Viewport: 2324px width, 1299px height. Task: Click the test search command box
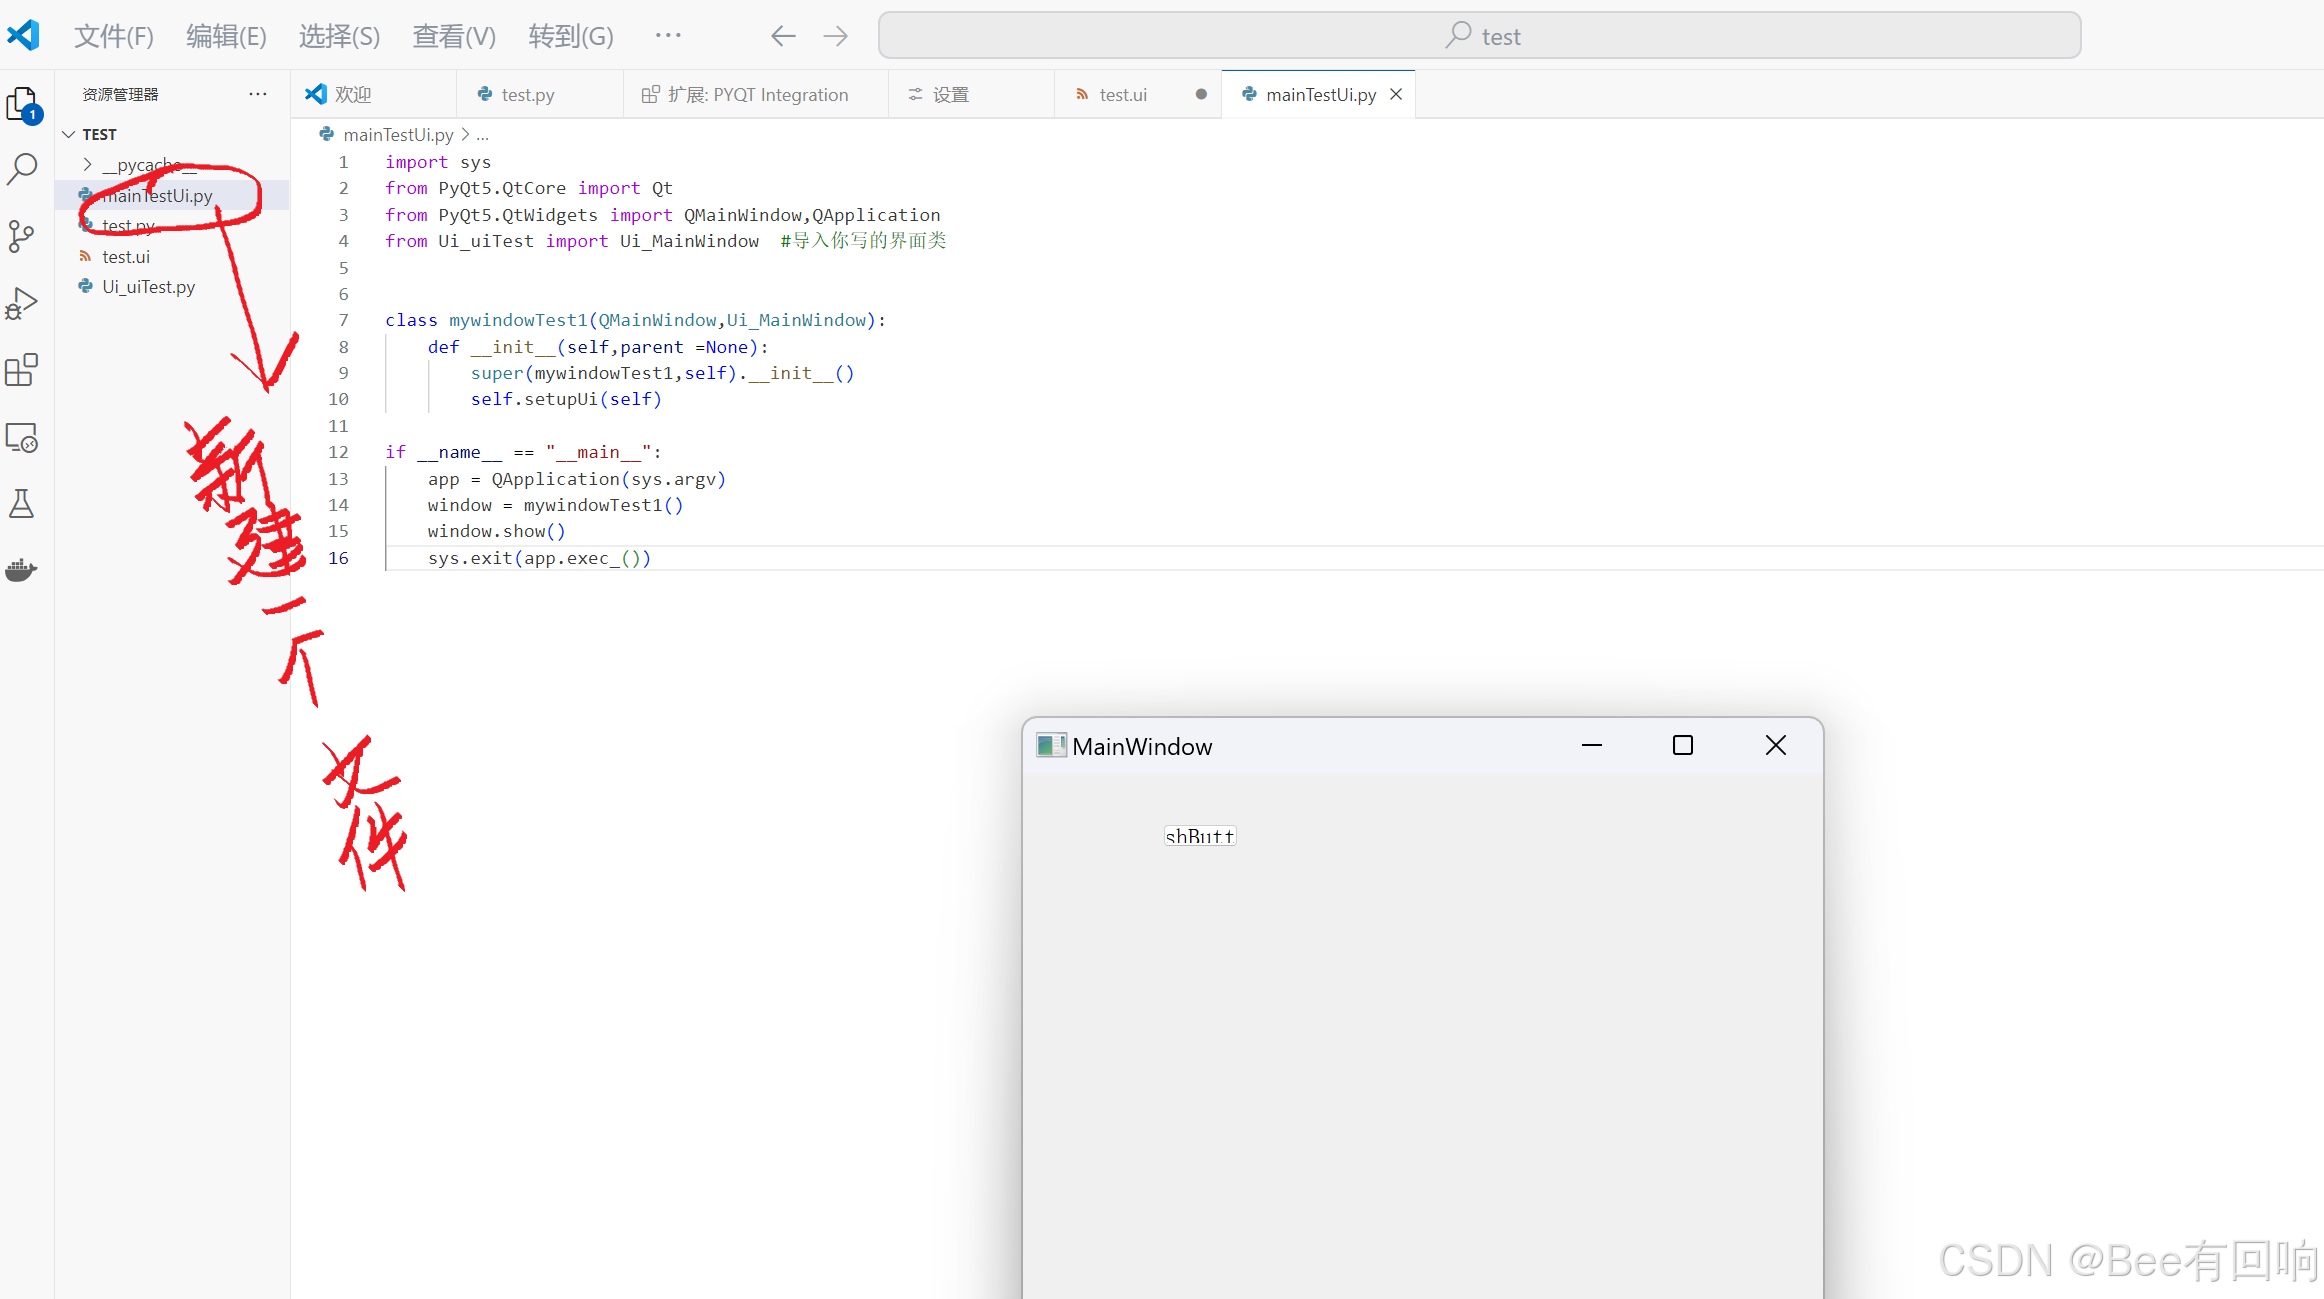pos(1479,36)
